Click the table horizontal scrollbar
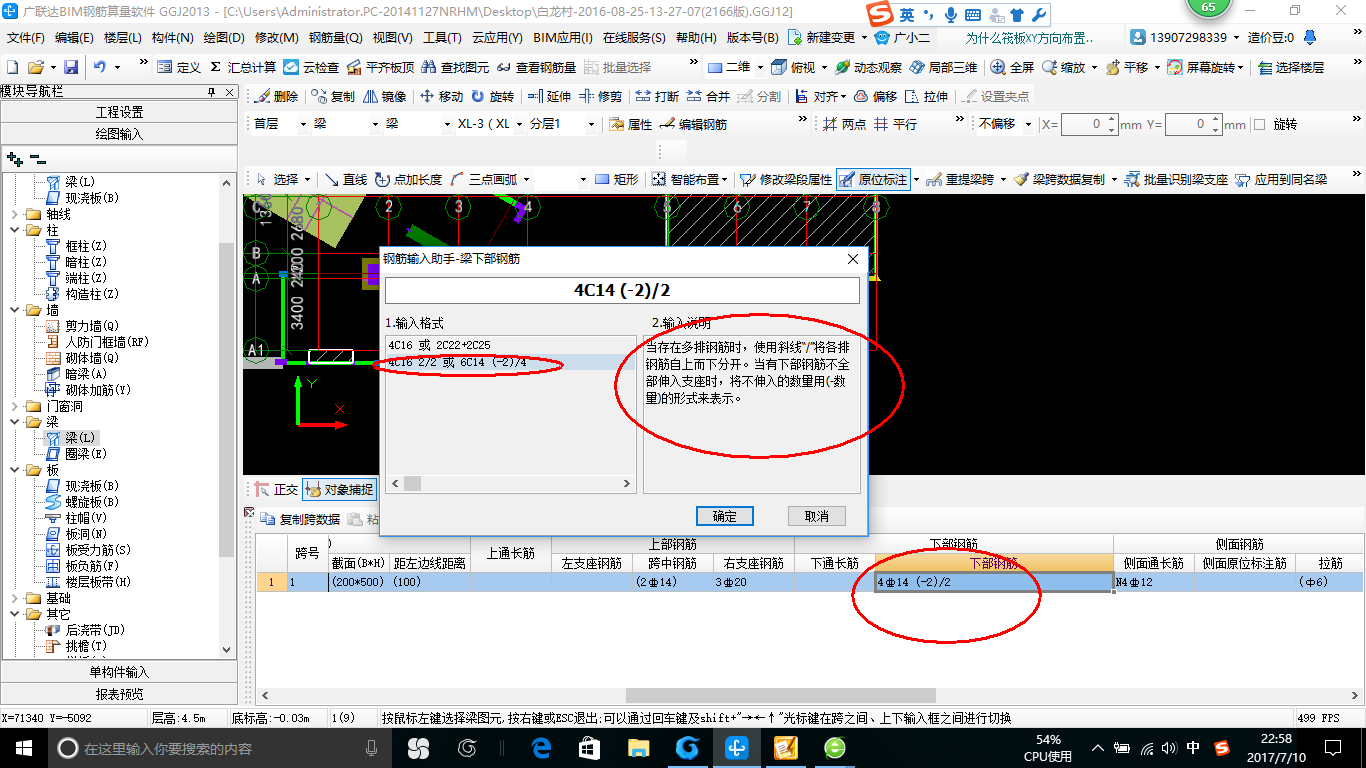The image size is (1366, 768). (780, 695)
